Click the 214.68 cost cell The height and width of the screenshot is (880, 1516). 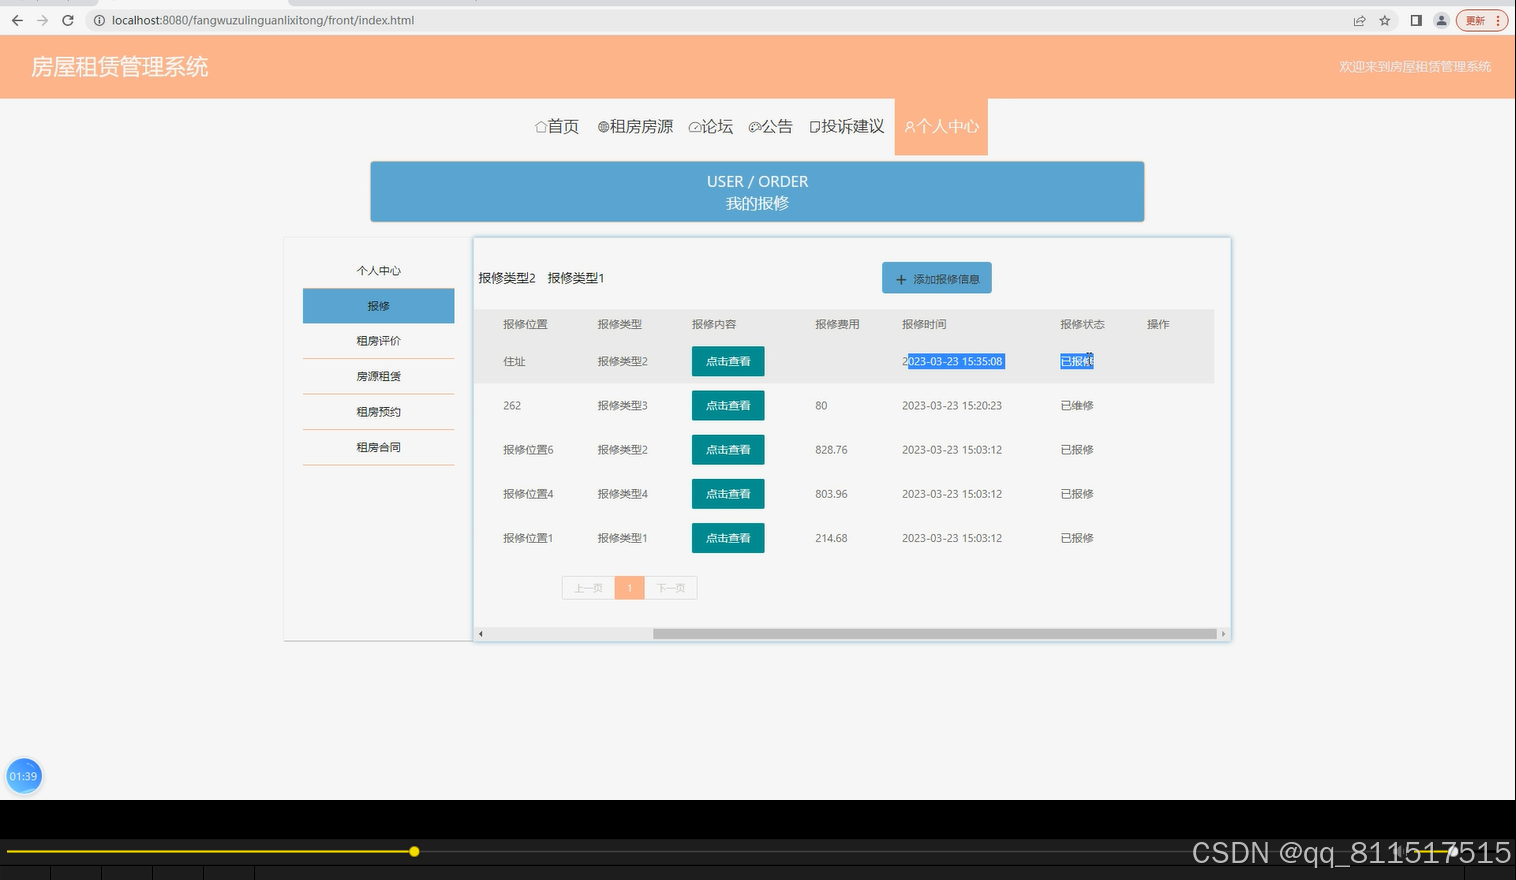831,538
